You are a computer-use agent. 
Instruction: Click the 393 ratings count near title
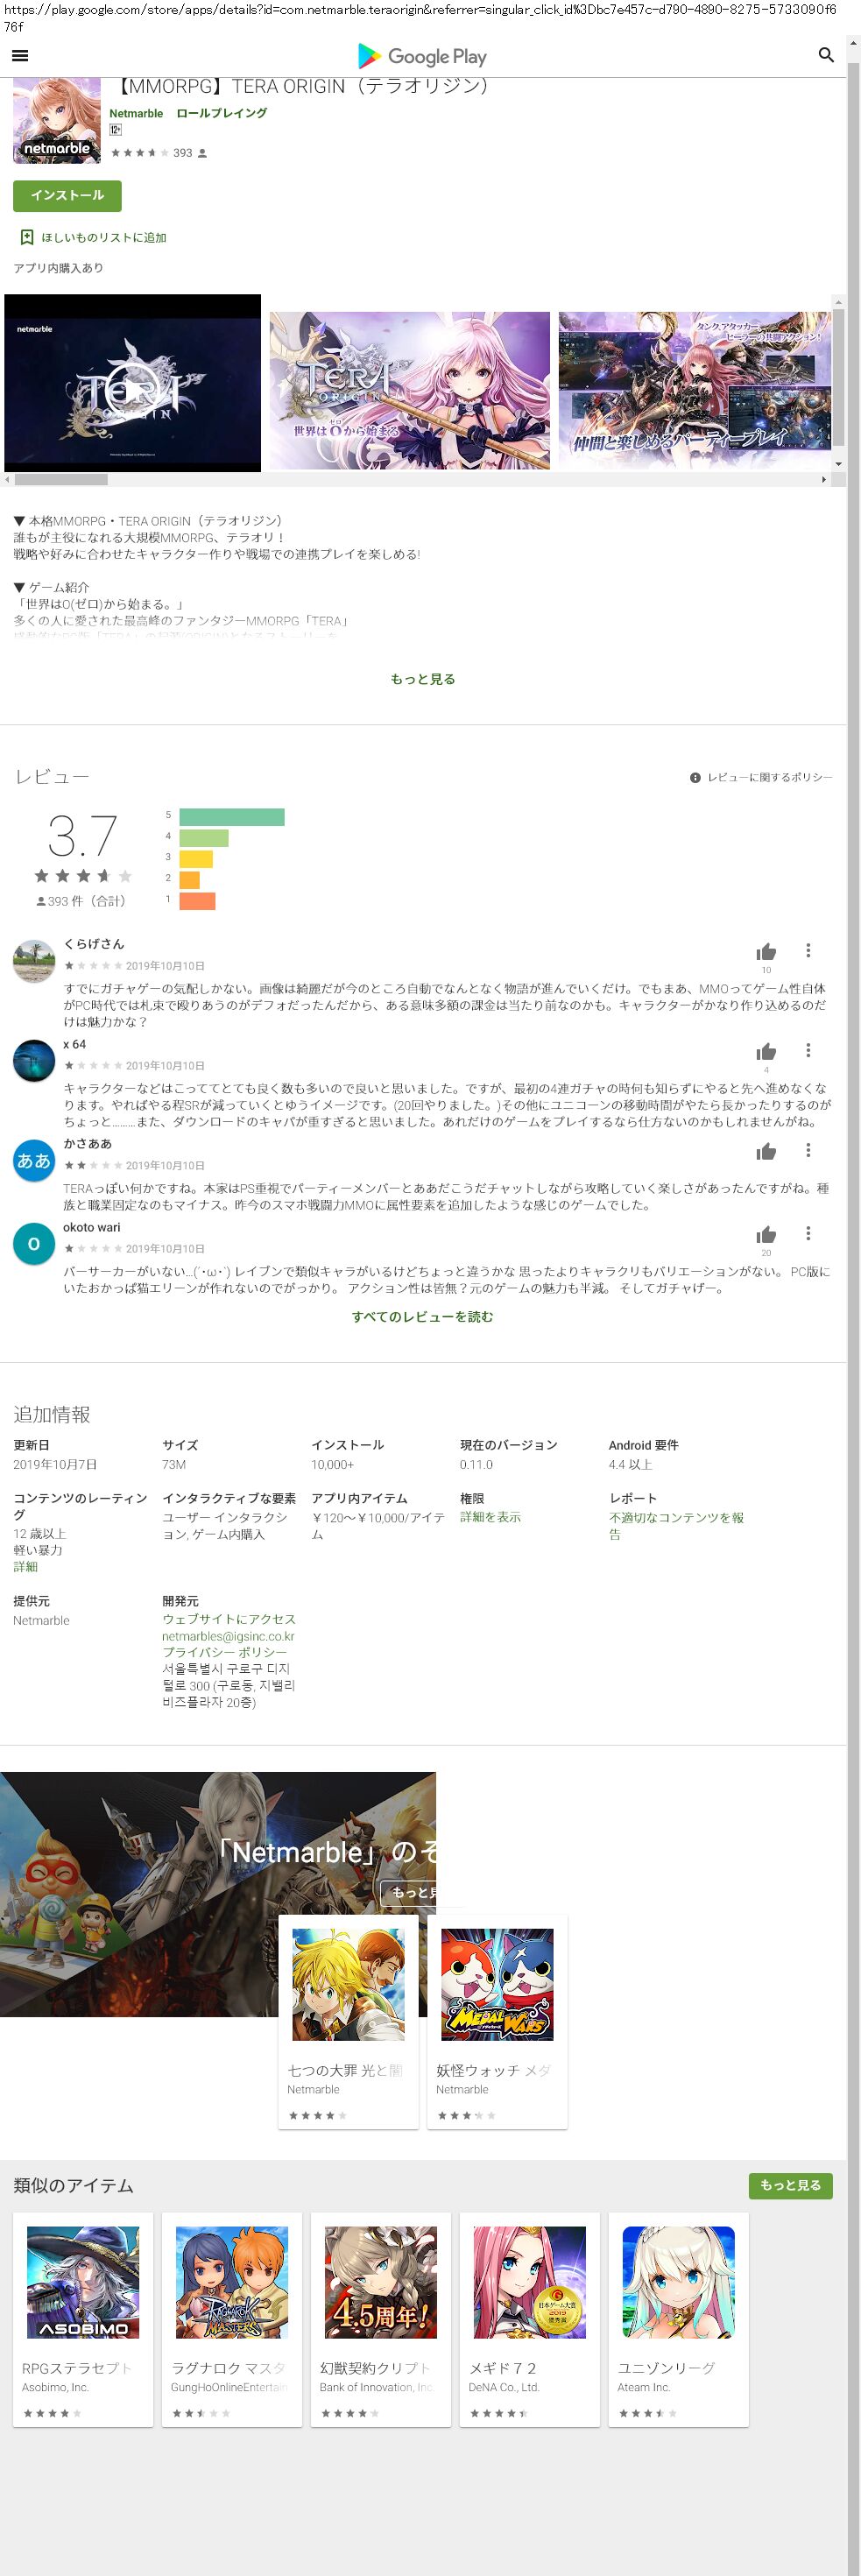(x=183, y=153)
